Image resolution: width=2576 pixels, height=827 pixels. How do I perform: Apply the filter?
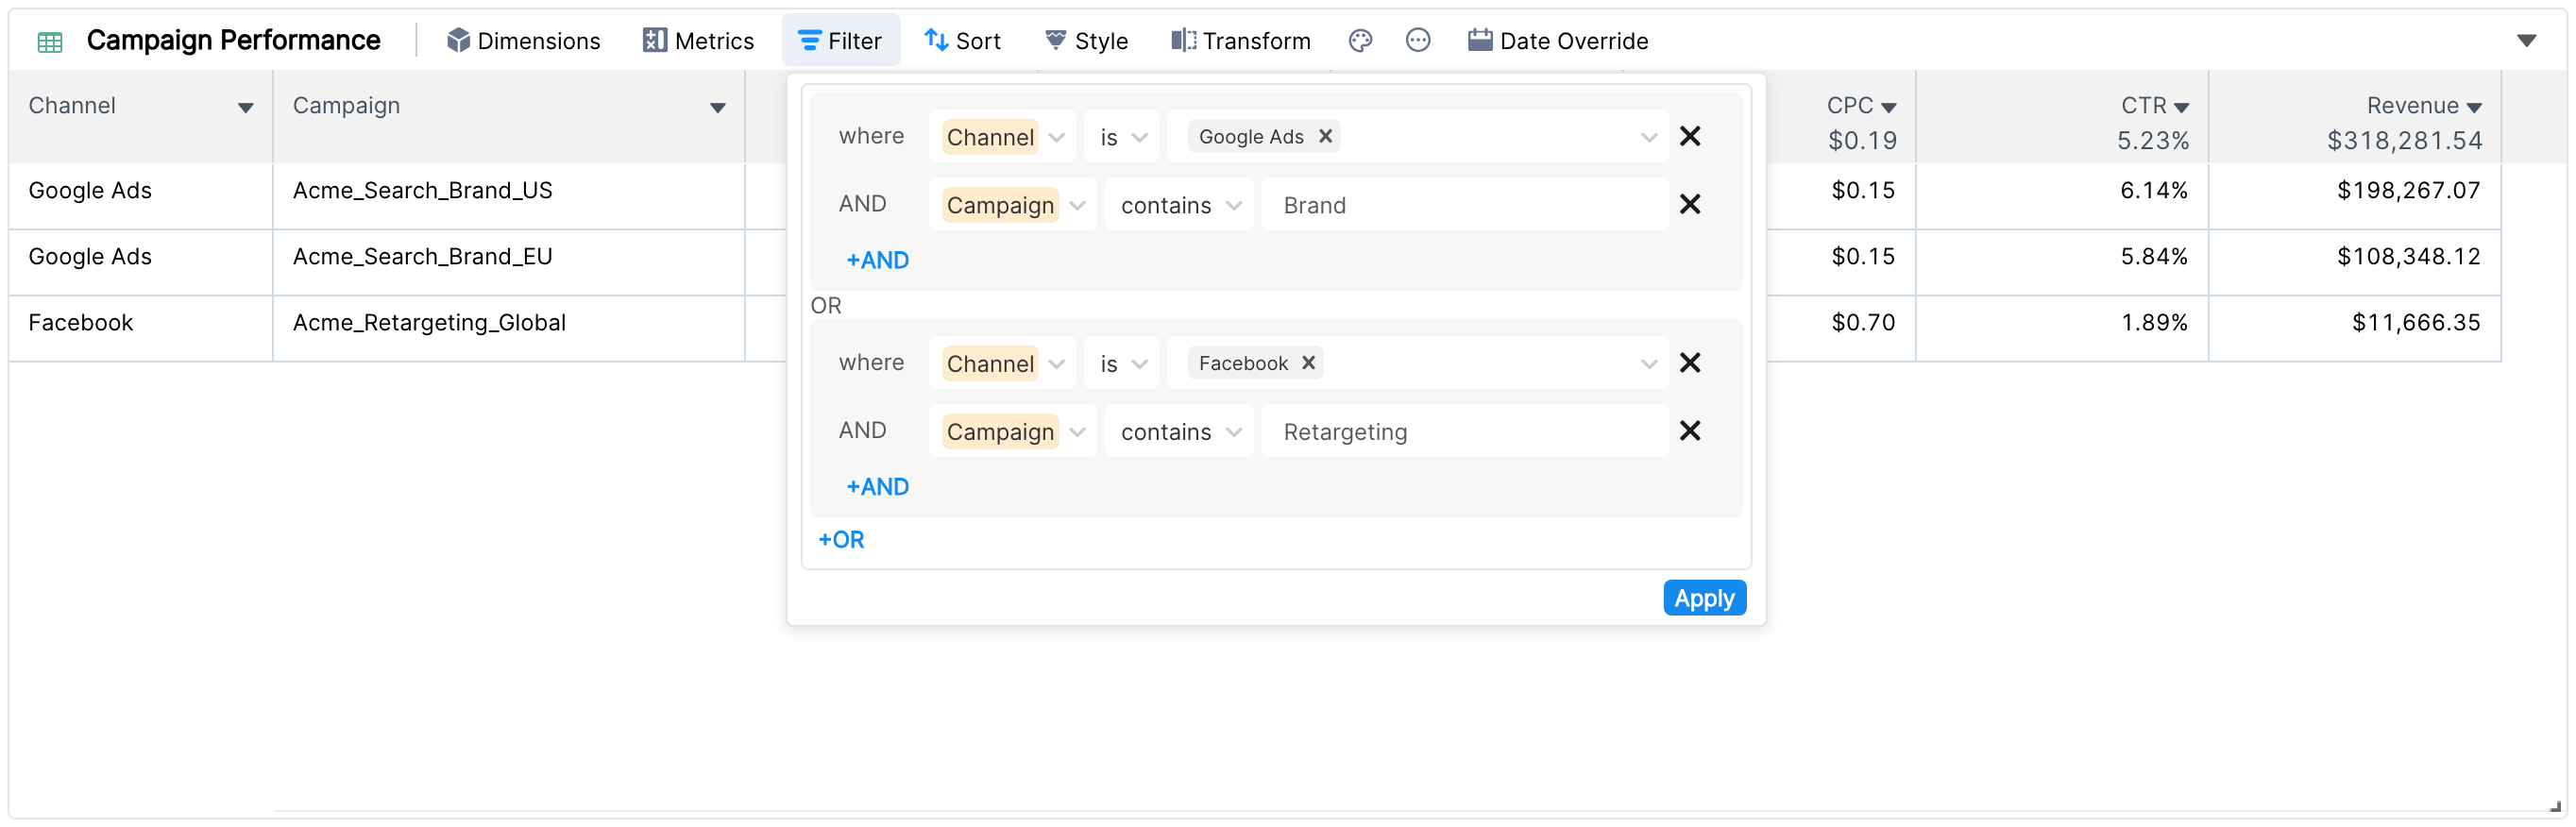[x=1704, y=598]
